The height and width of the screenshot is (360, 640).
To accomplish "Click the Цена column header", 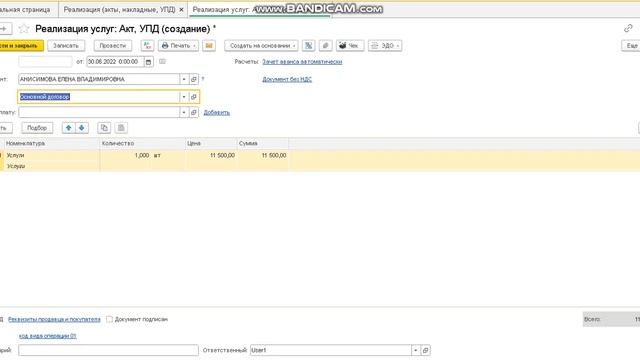I will click(x=211, y=143).
